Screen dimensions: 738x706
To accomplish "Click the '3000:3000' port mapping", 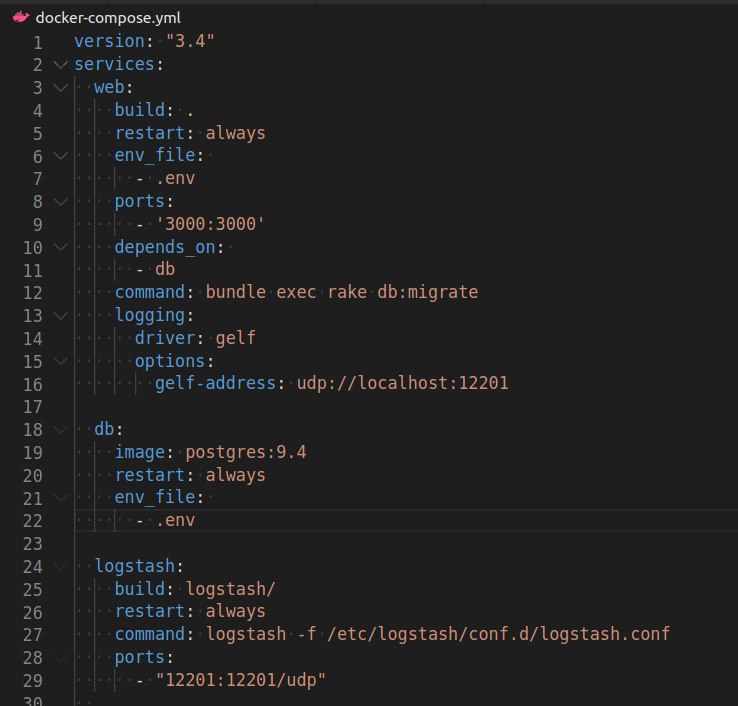I will 210,224.
